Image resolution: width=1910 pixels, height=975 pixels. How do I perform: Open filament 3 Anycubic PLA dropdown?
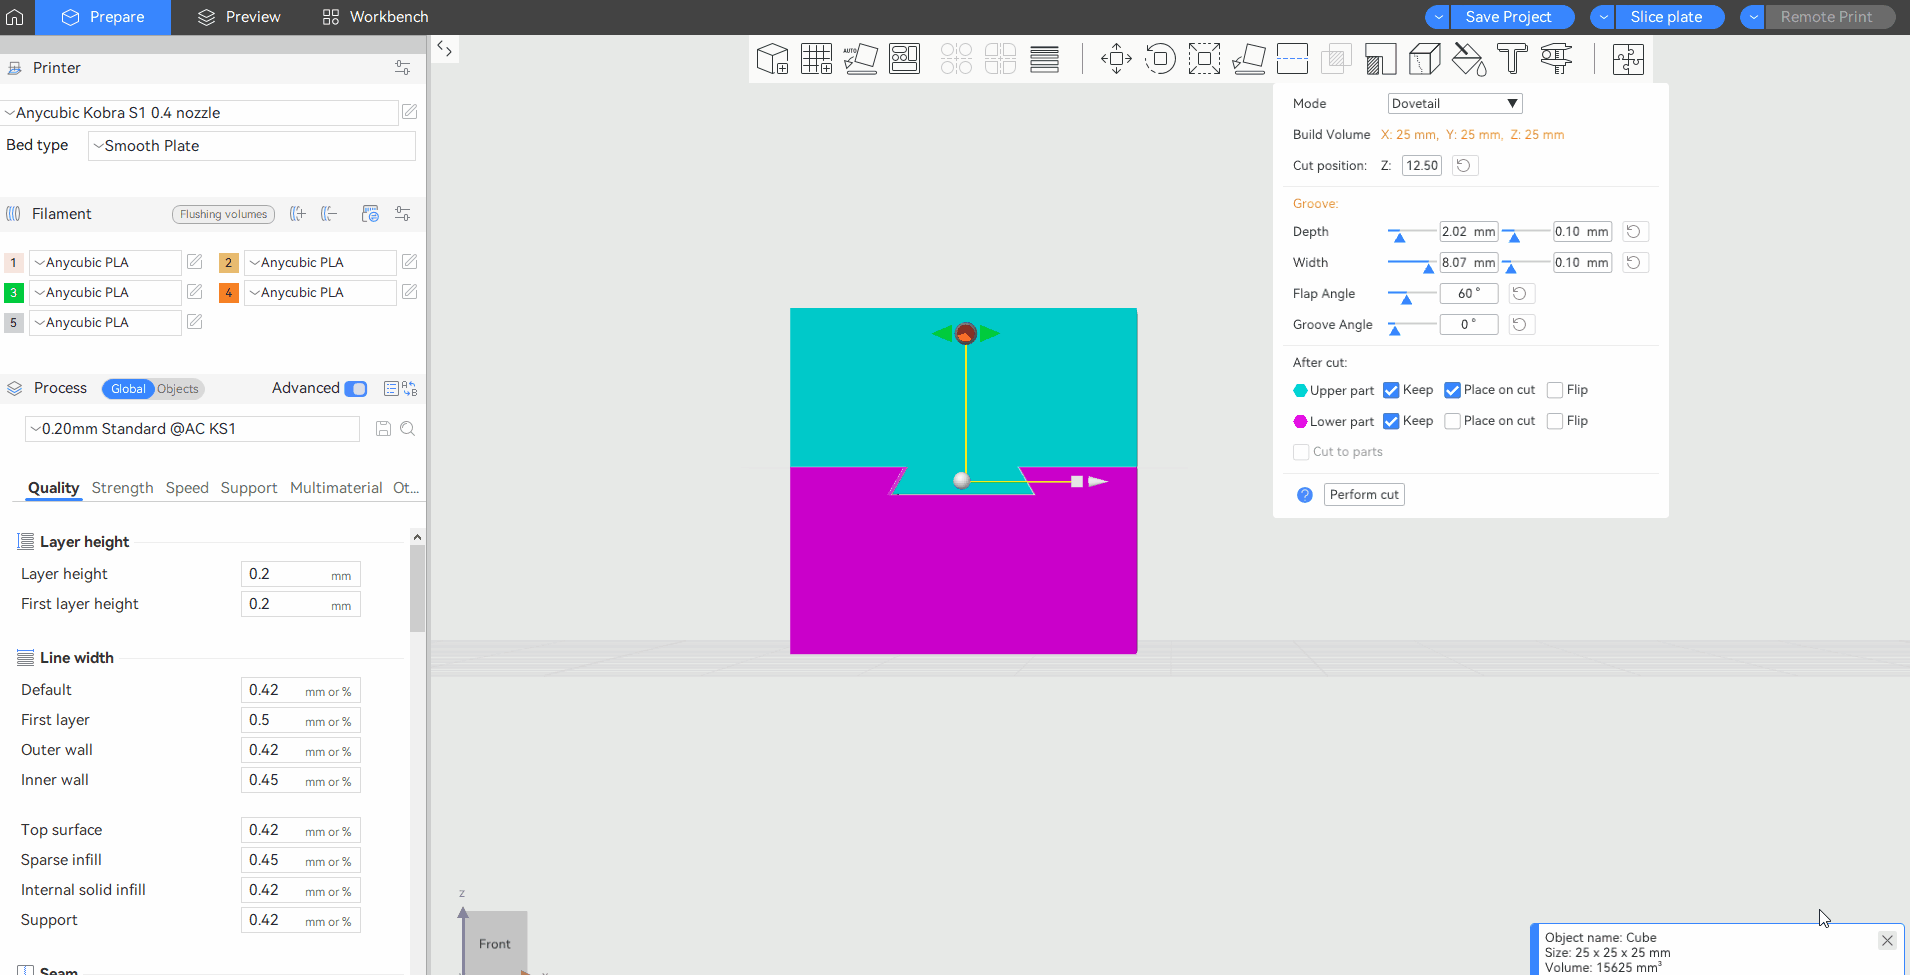(105, 293)
